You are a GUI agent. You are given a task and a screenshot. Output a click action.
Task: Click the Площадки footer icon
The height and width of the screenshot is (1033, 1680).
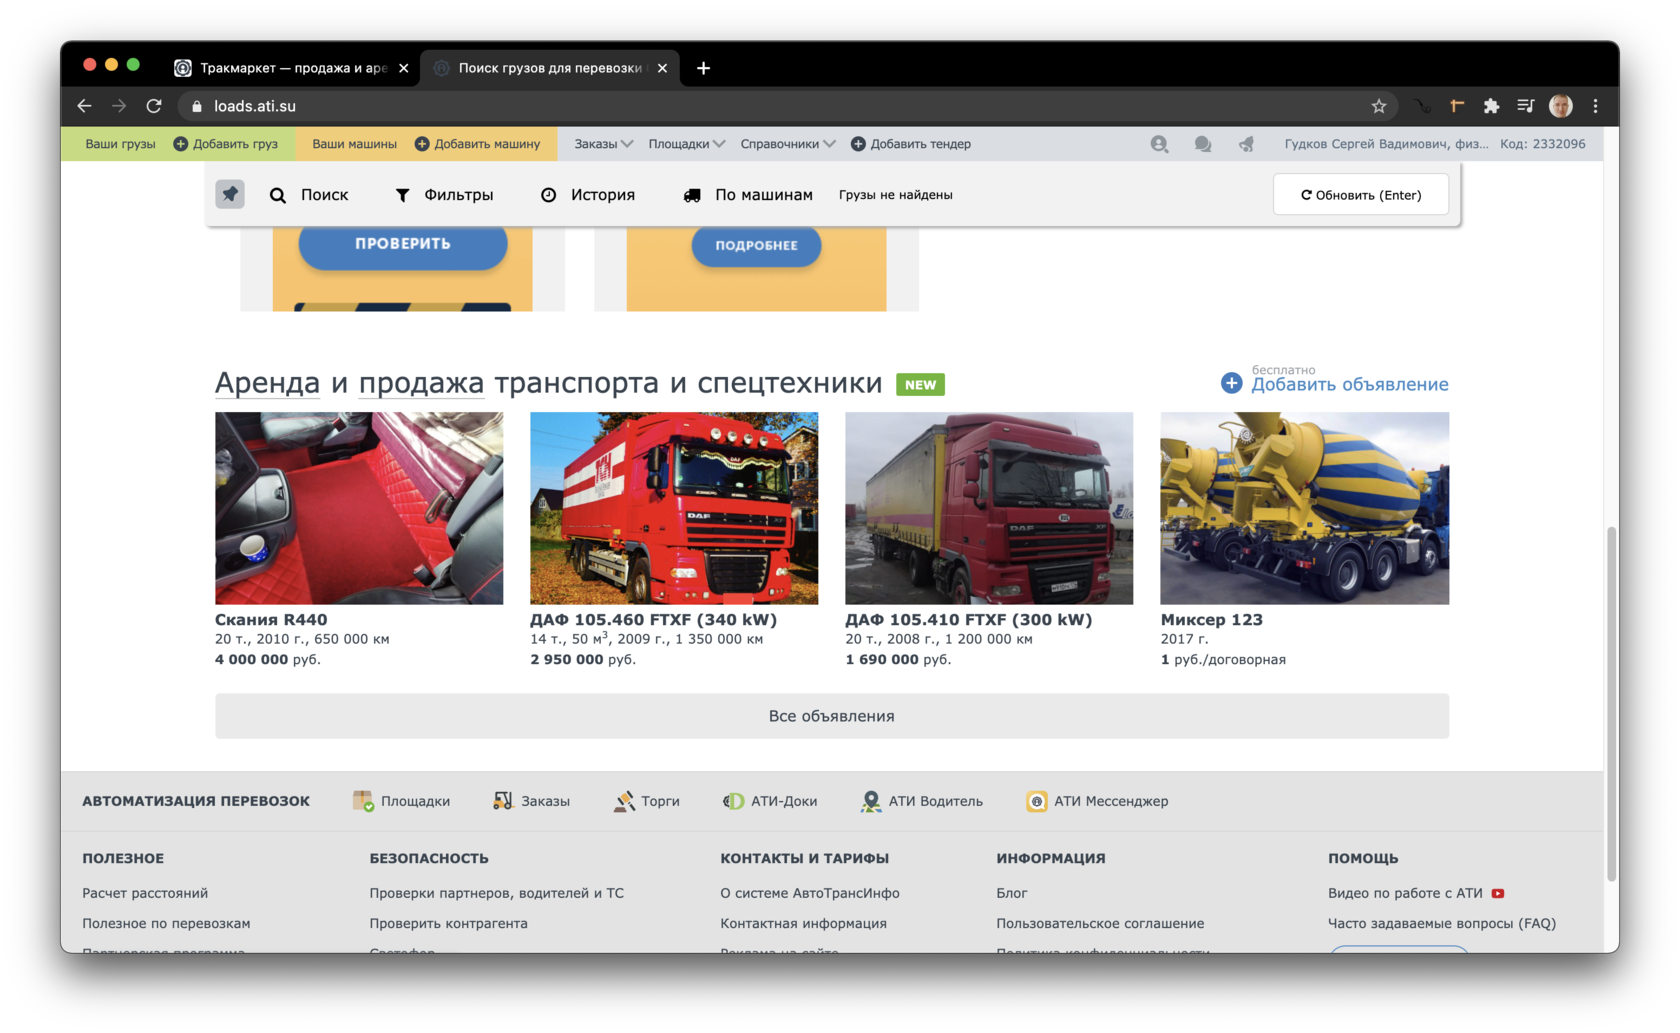(x=363, y=801)
